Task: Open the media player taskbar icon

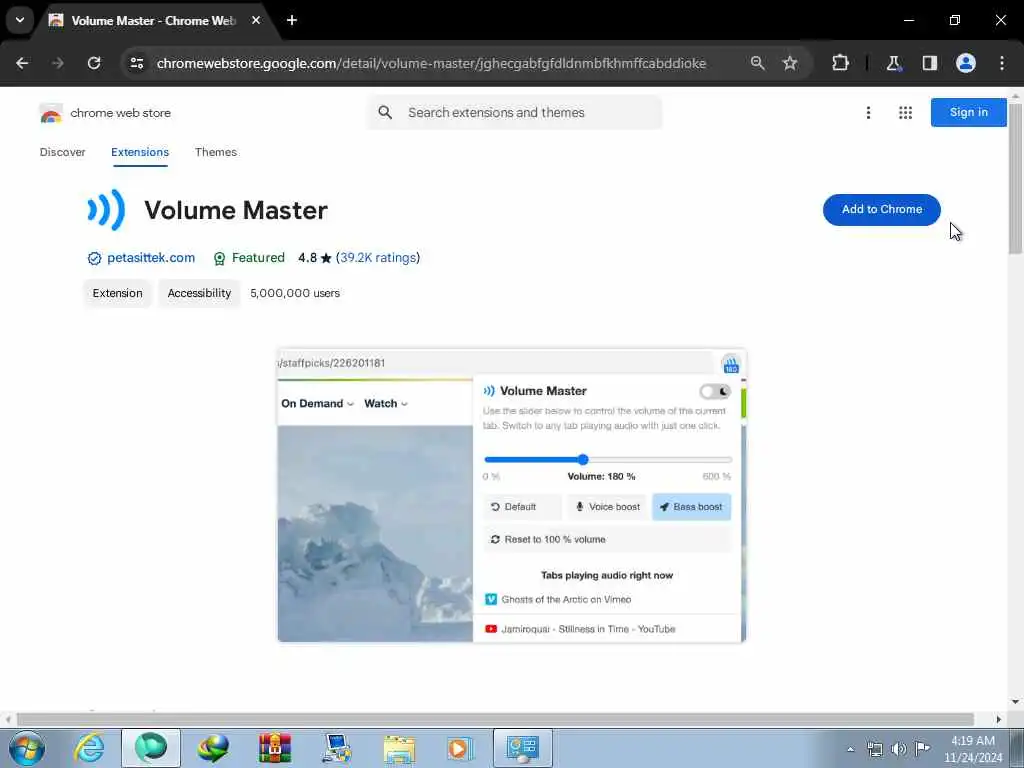Action: click(x=460, y=748)
